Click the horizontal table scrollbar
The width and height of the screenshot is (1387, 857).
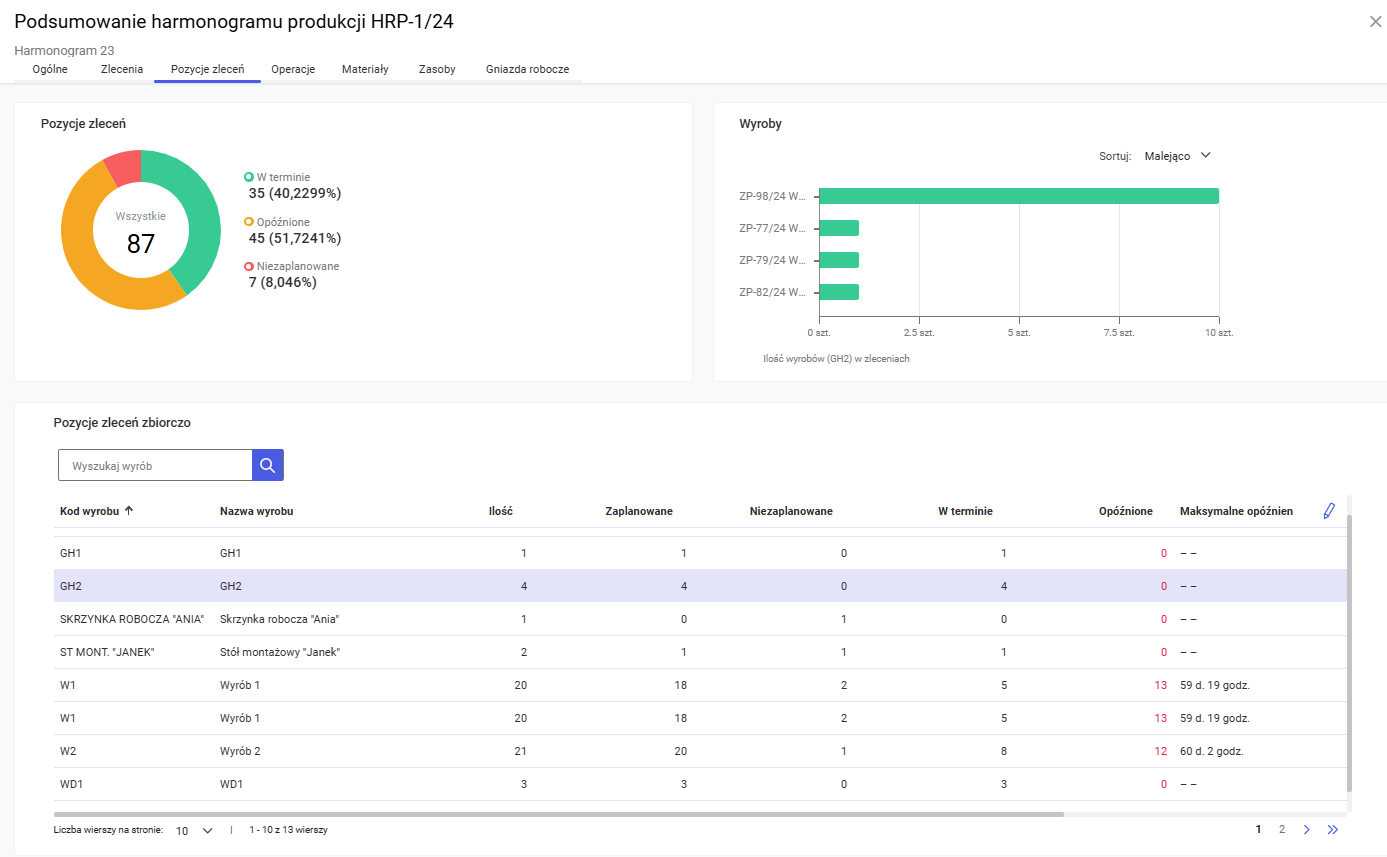pyautogui.click(x=558, y=814)
